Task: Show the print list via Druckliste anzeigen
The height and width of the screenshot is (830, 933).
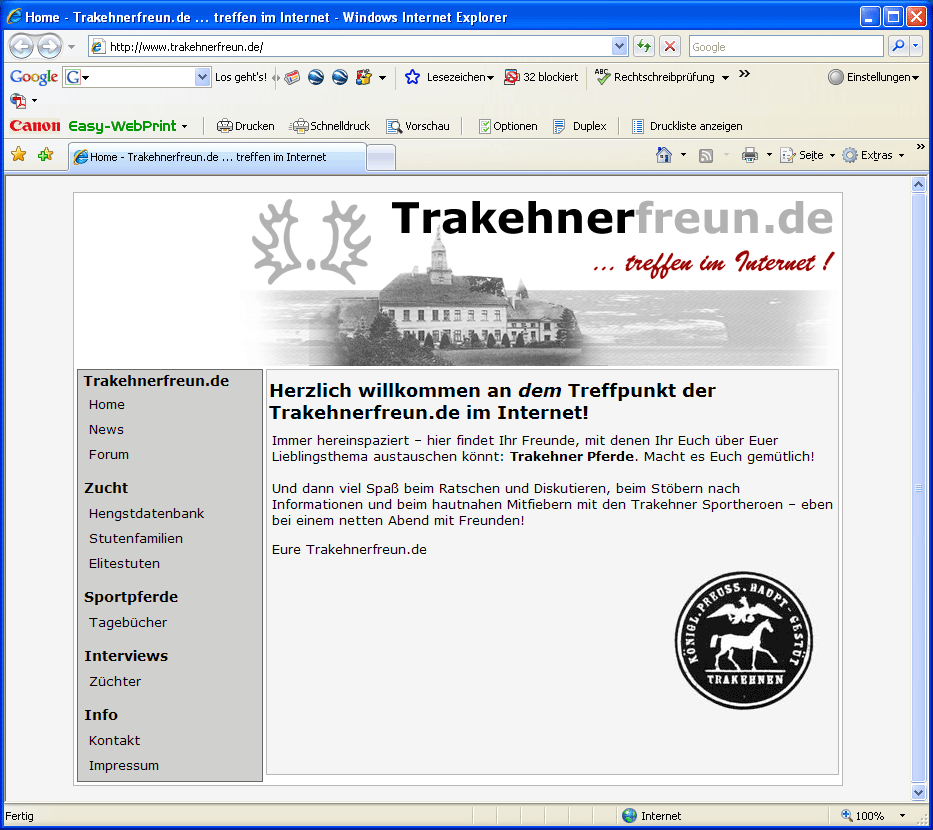Action: (687, 126)
